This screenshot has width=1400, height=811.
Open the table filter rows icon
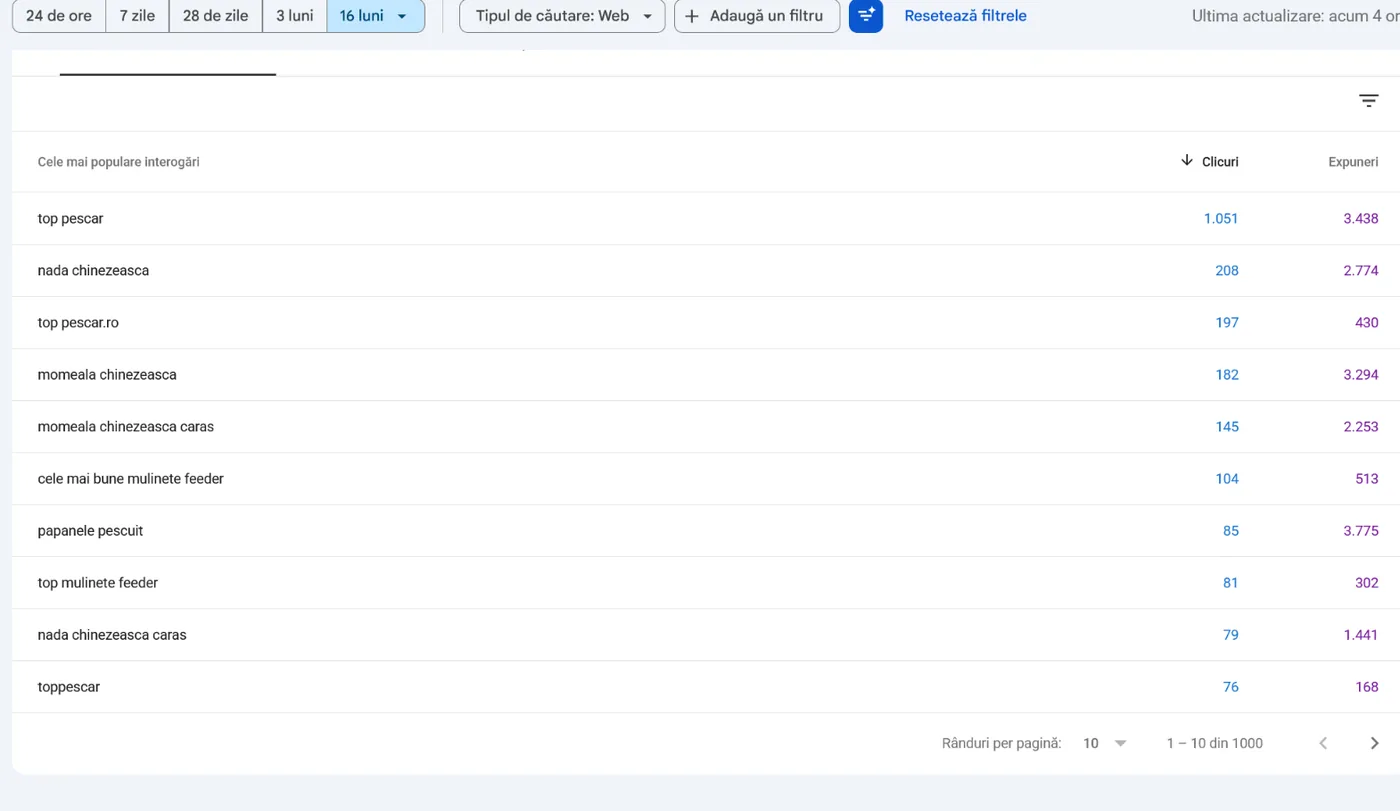click(1368, 101)
